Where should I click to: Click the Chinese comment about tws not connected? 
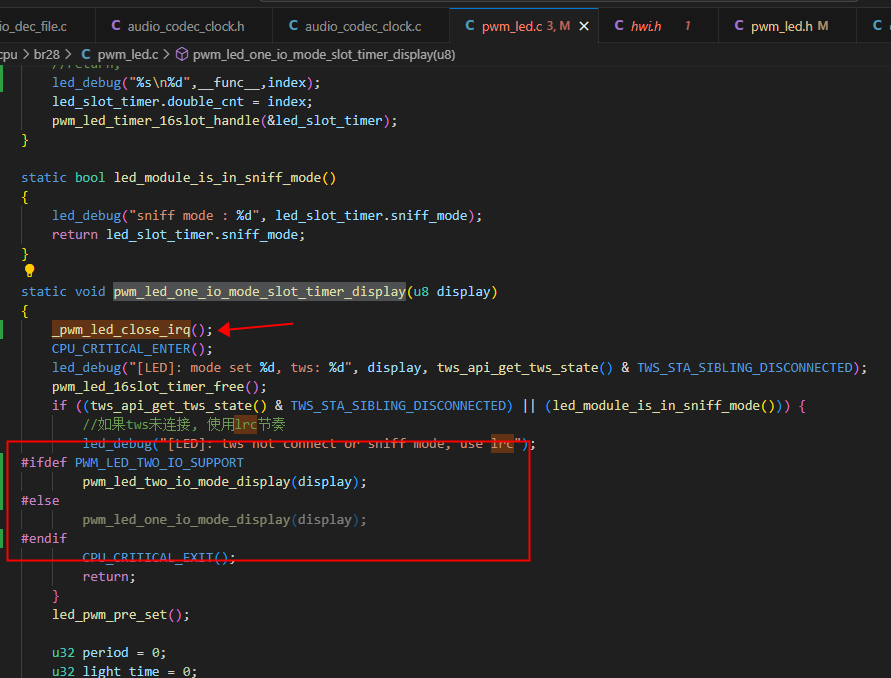click(184, 425)
